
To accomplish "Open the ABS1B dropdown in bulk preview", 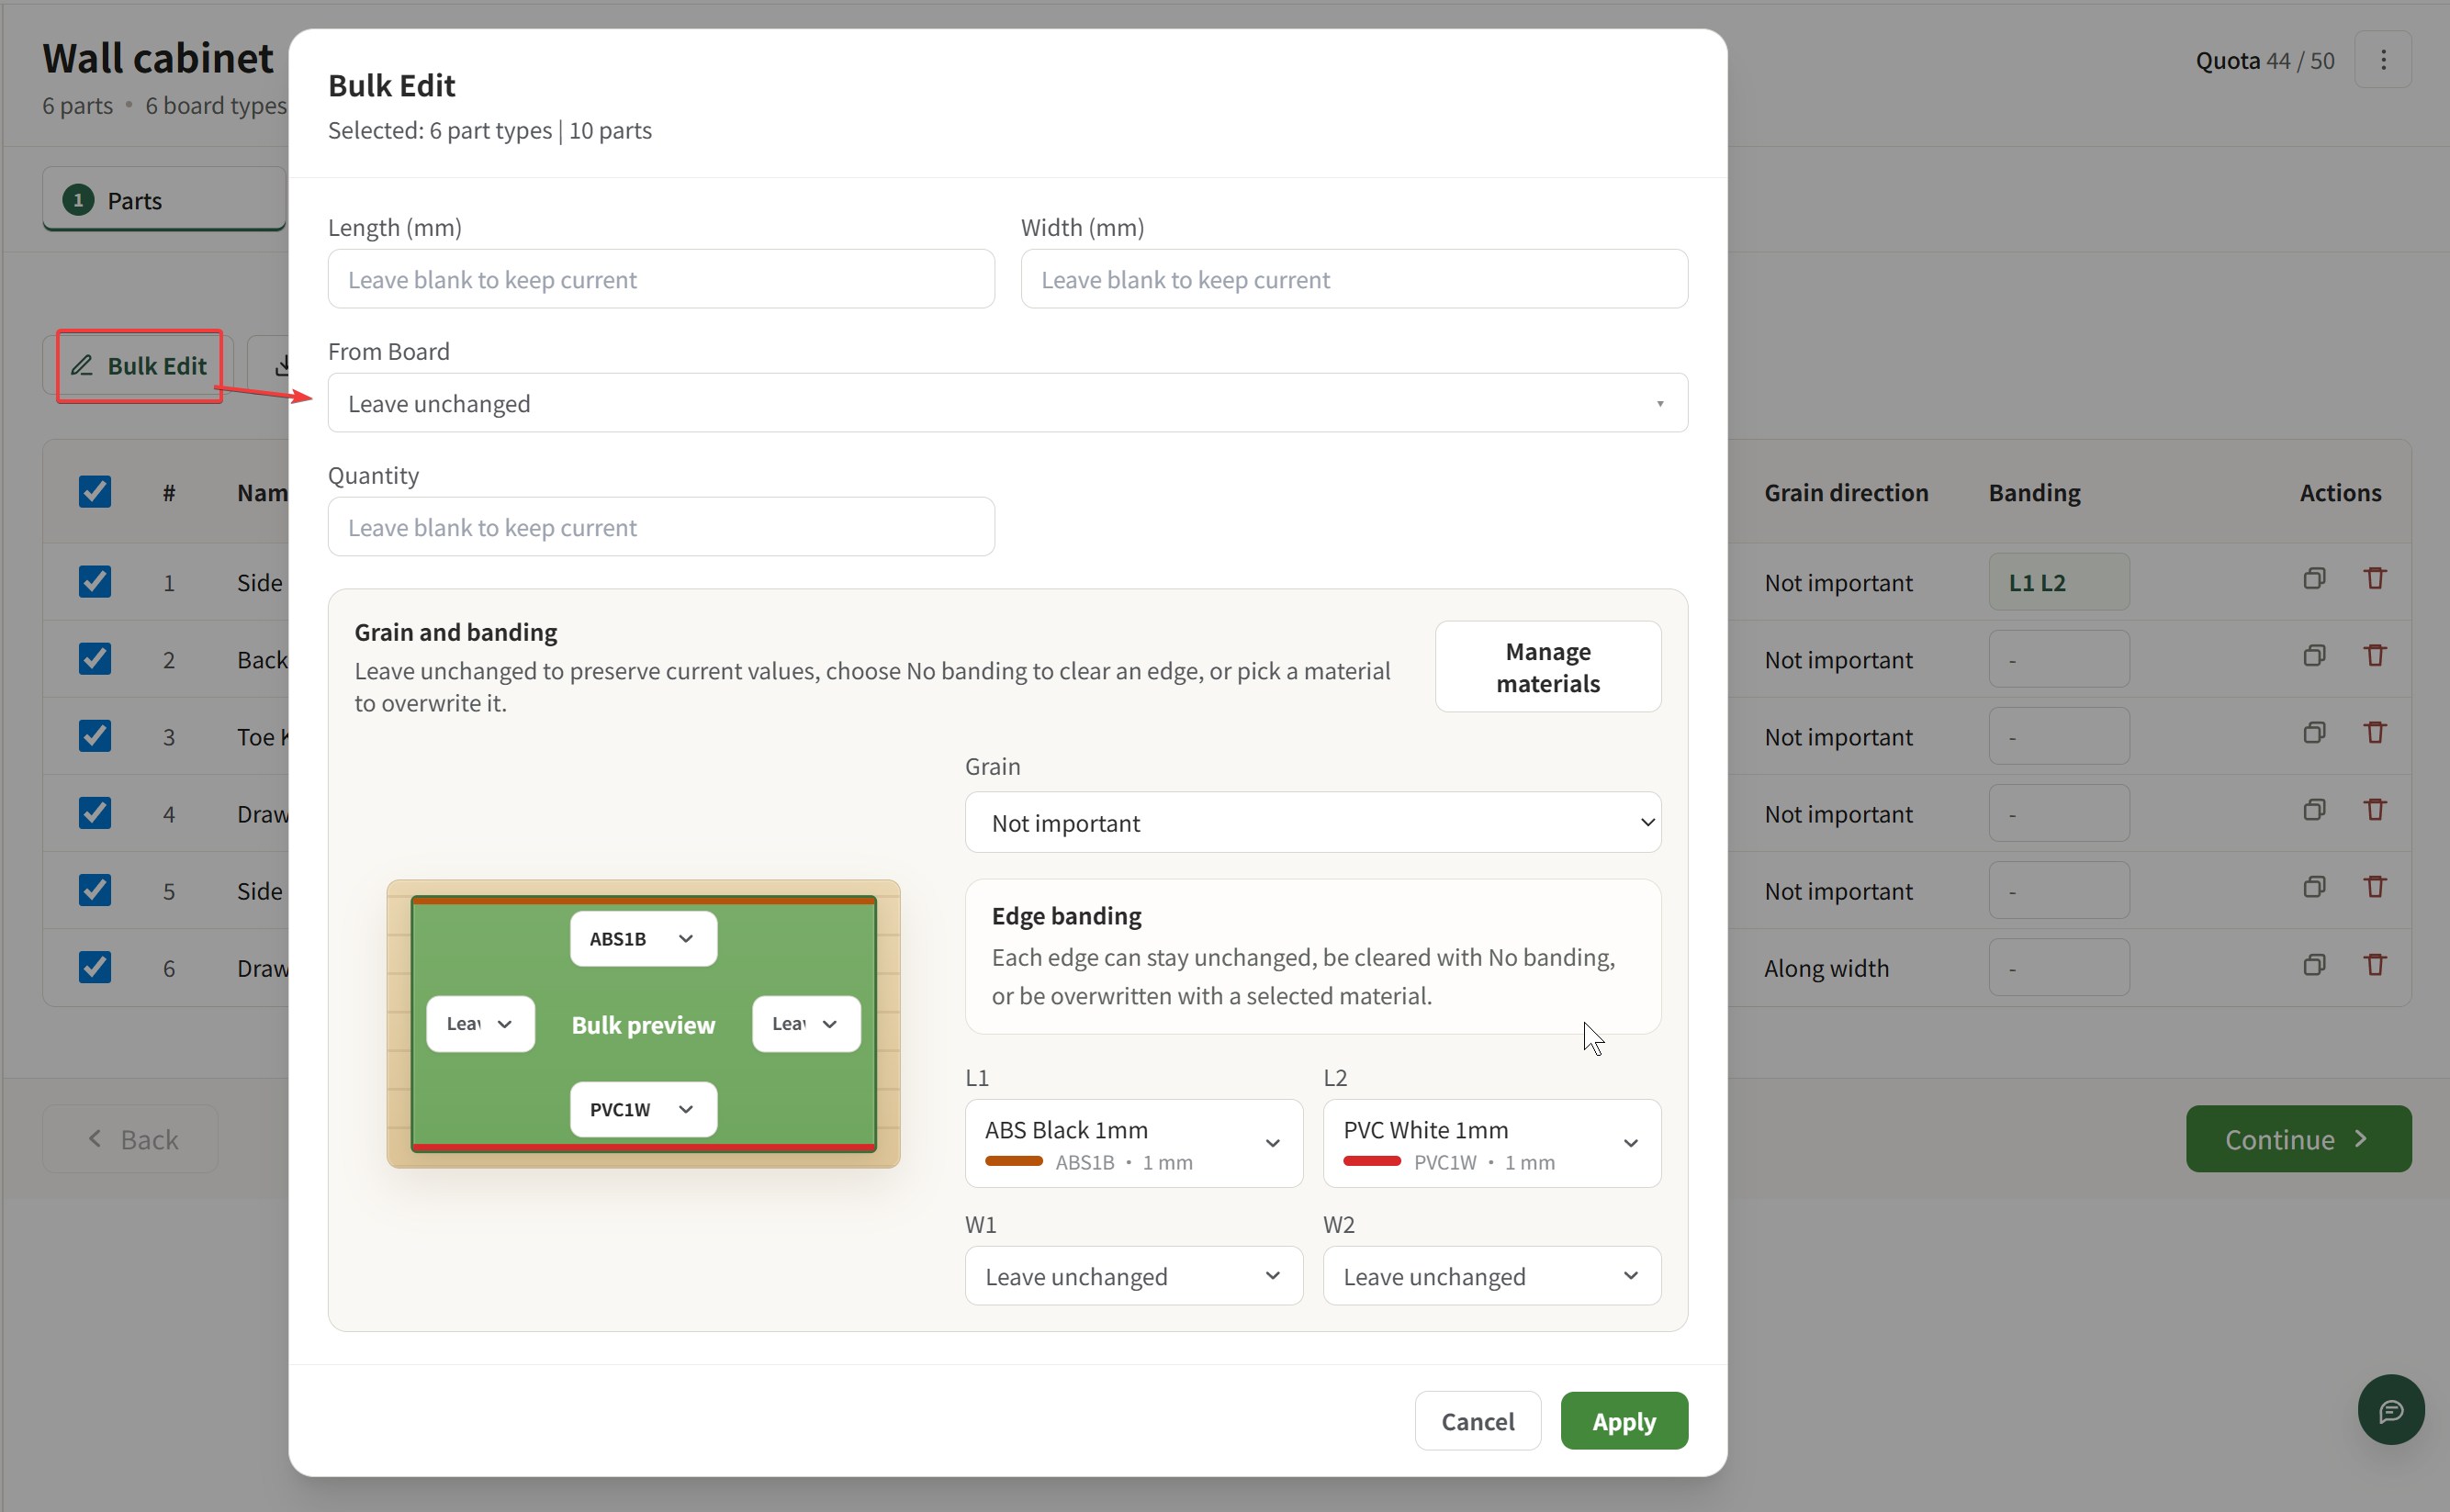I will point(643,939).
